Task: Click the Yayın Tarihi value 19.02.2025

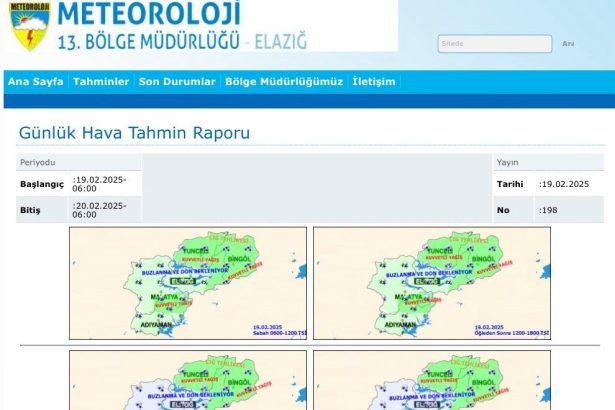Action: coord(564,184)
